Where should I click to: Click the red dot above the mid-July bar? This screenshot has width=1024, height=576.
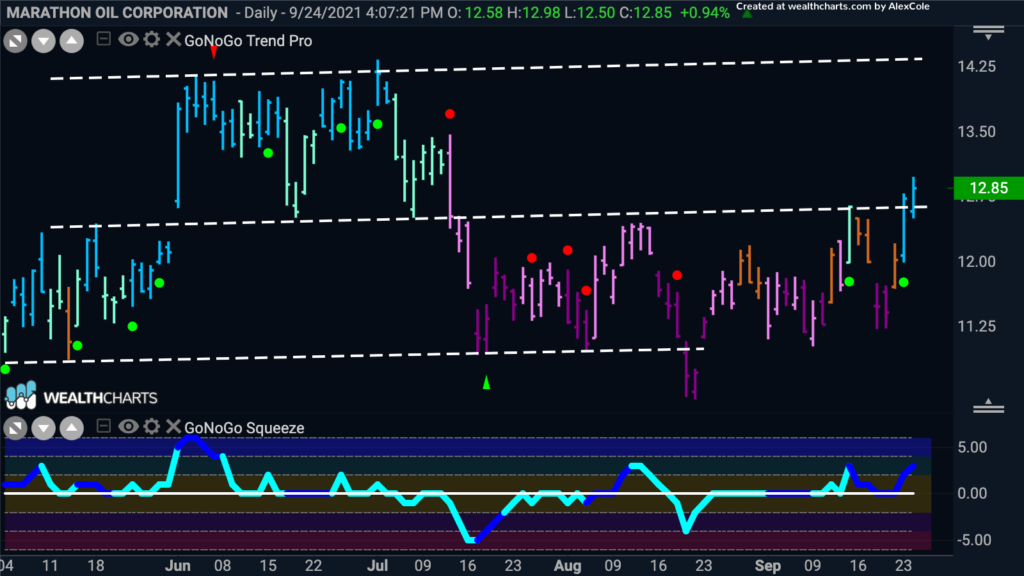[x=449, y=114]
